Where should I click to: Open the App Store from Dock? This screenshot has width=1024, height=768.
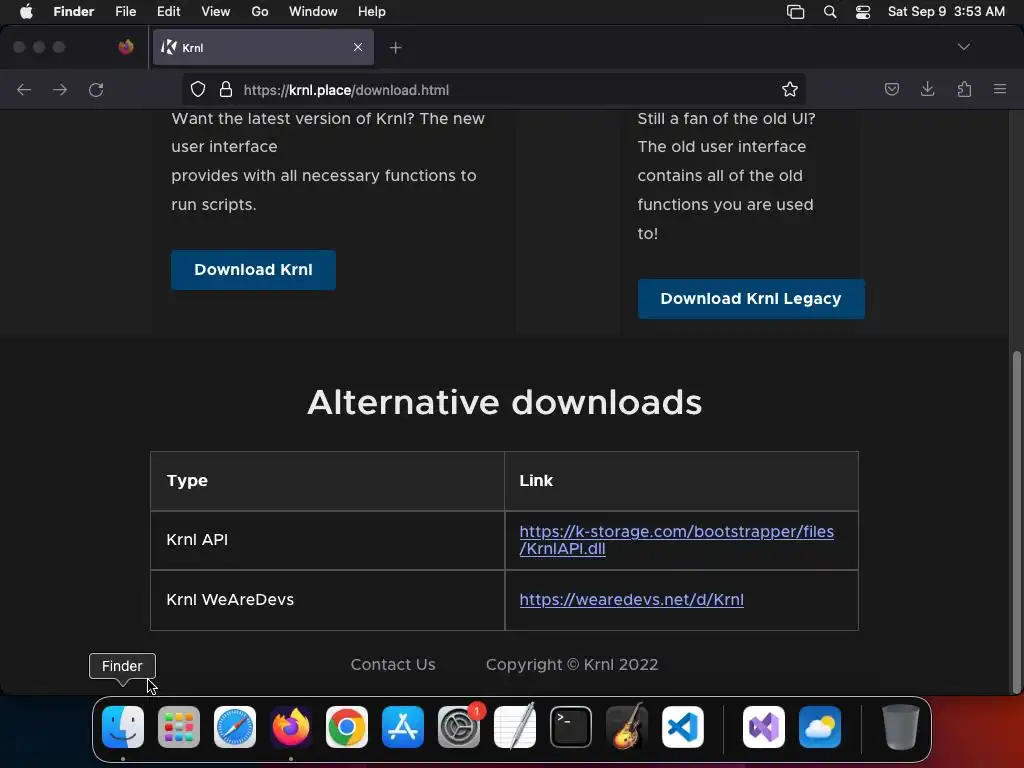click(x=403, y=727)
